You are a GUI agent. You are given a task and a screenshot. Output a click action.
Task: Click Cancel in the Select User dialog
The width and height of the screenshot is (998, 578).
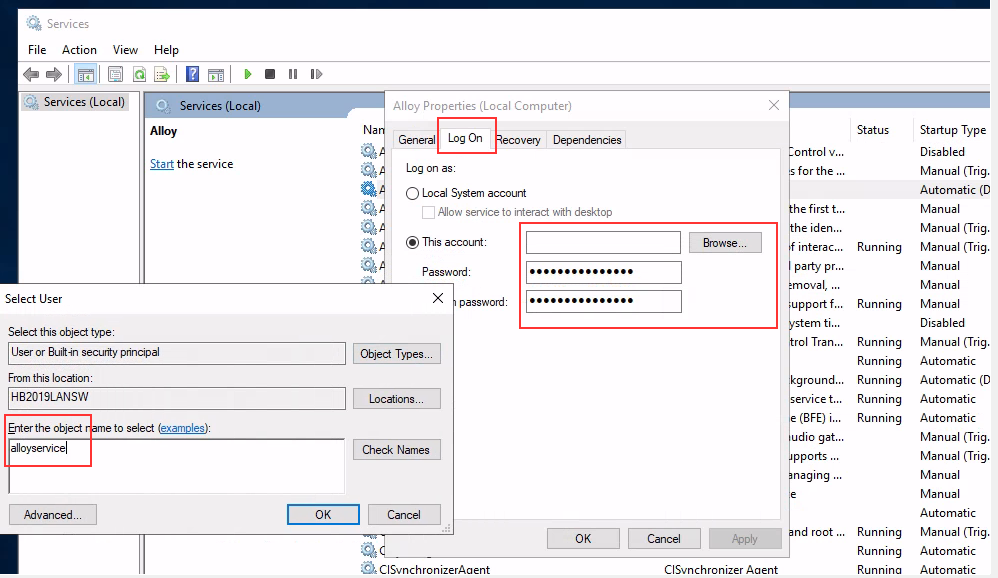(x=404, y=514)
